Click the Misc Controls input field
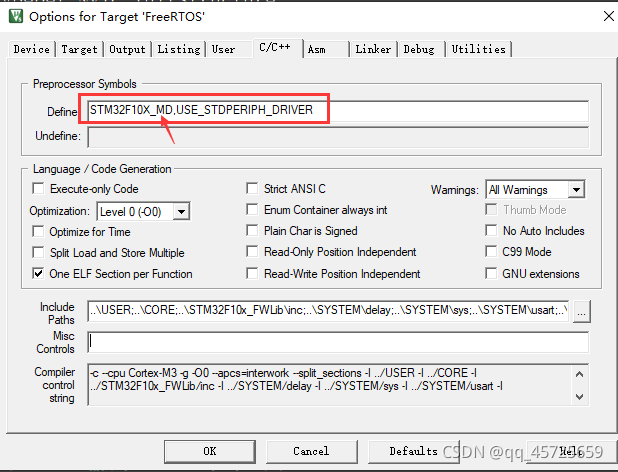The height and width of the screenshot is (472, 618). tap(338, 342)
